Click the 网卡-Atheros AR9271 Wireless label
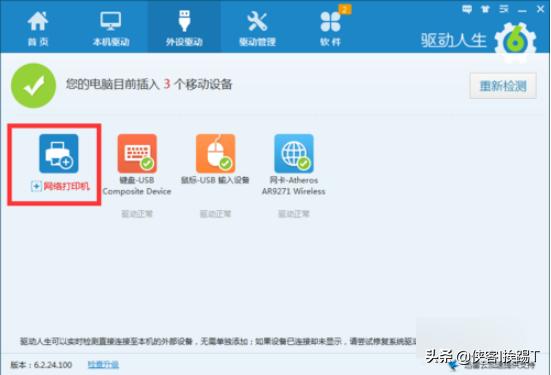This screenshot has height=375, width=551. click(293, 186)
